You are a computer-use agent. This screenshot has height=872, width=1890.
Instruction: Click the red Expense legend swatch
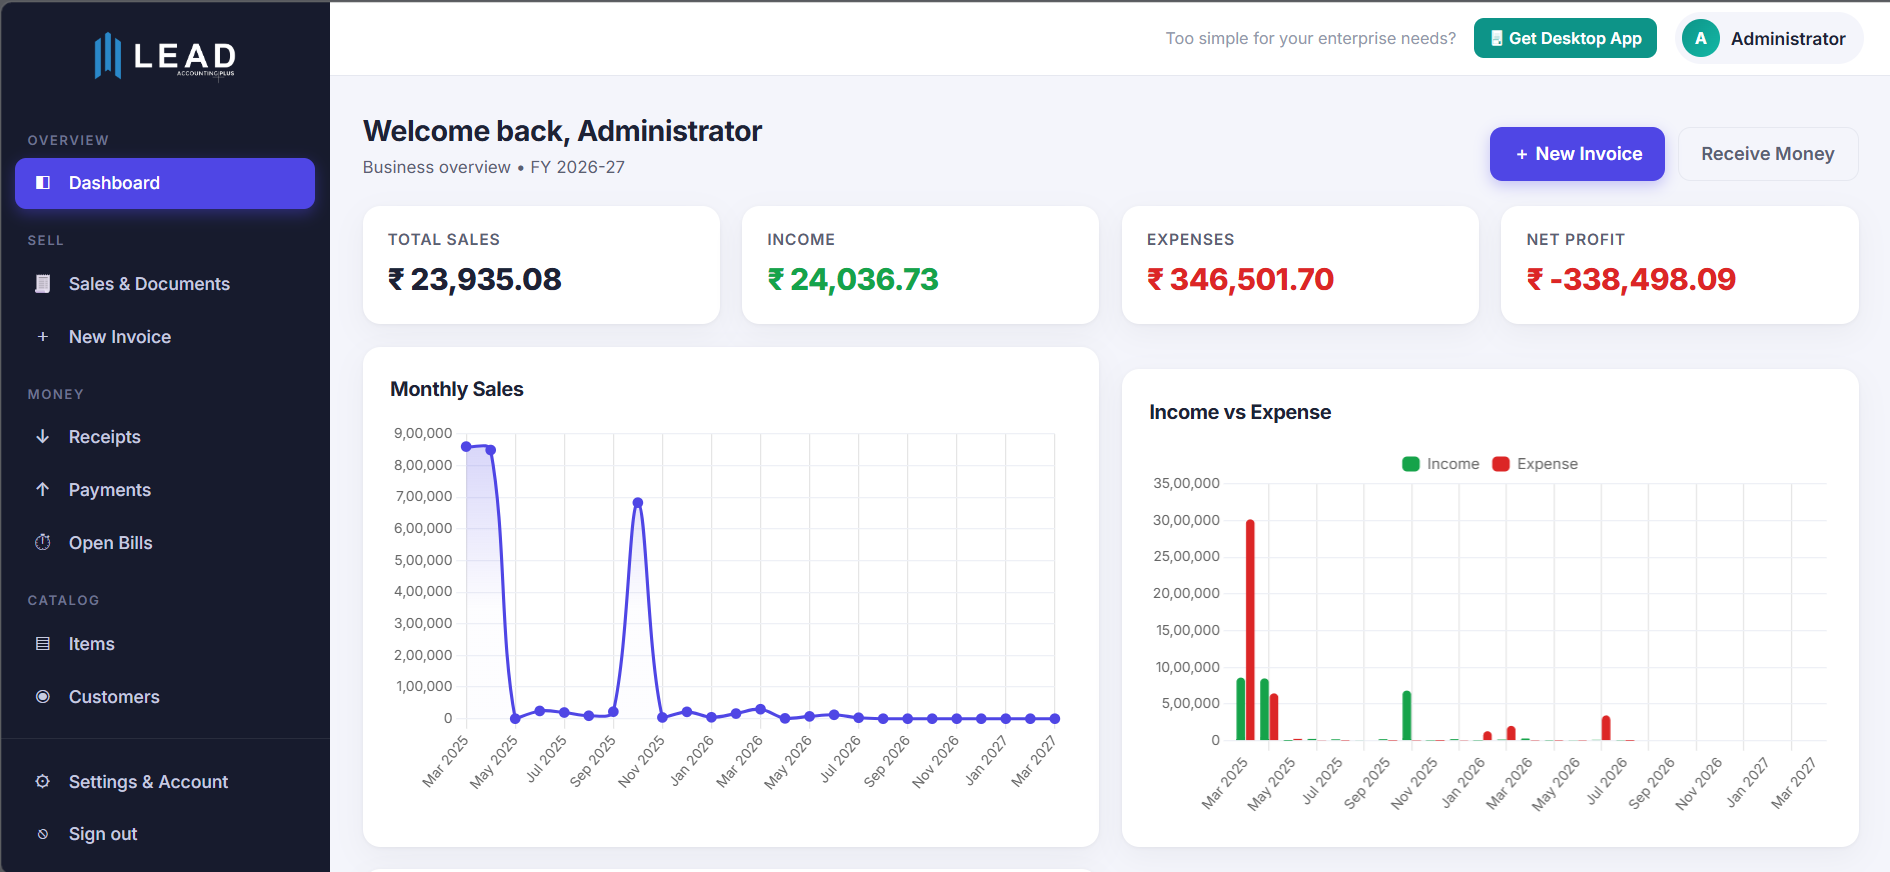1501,464
